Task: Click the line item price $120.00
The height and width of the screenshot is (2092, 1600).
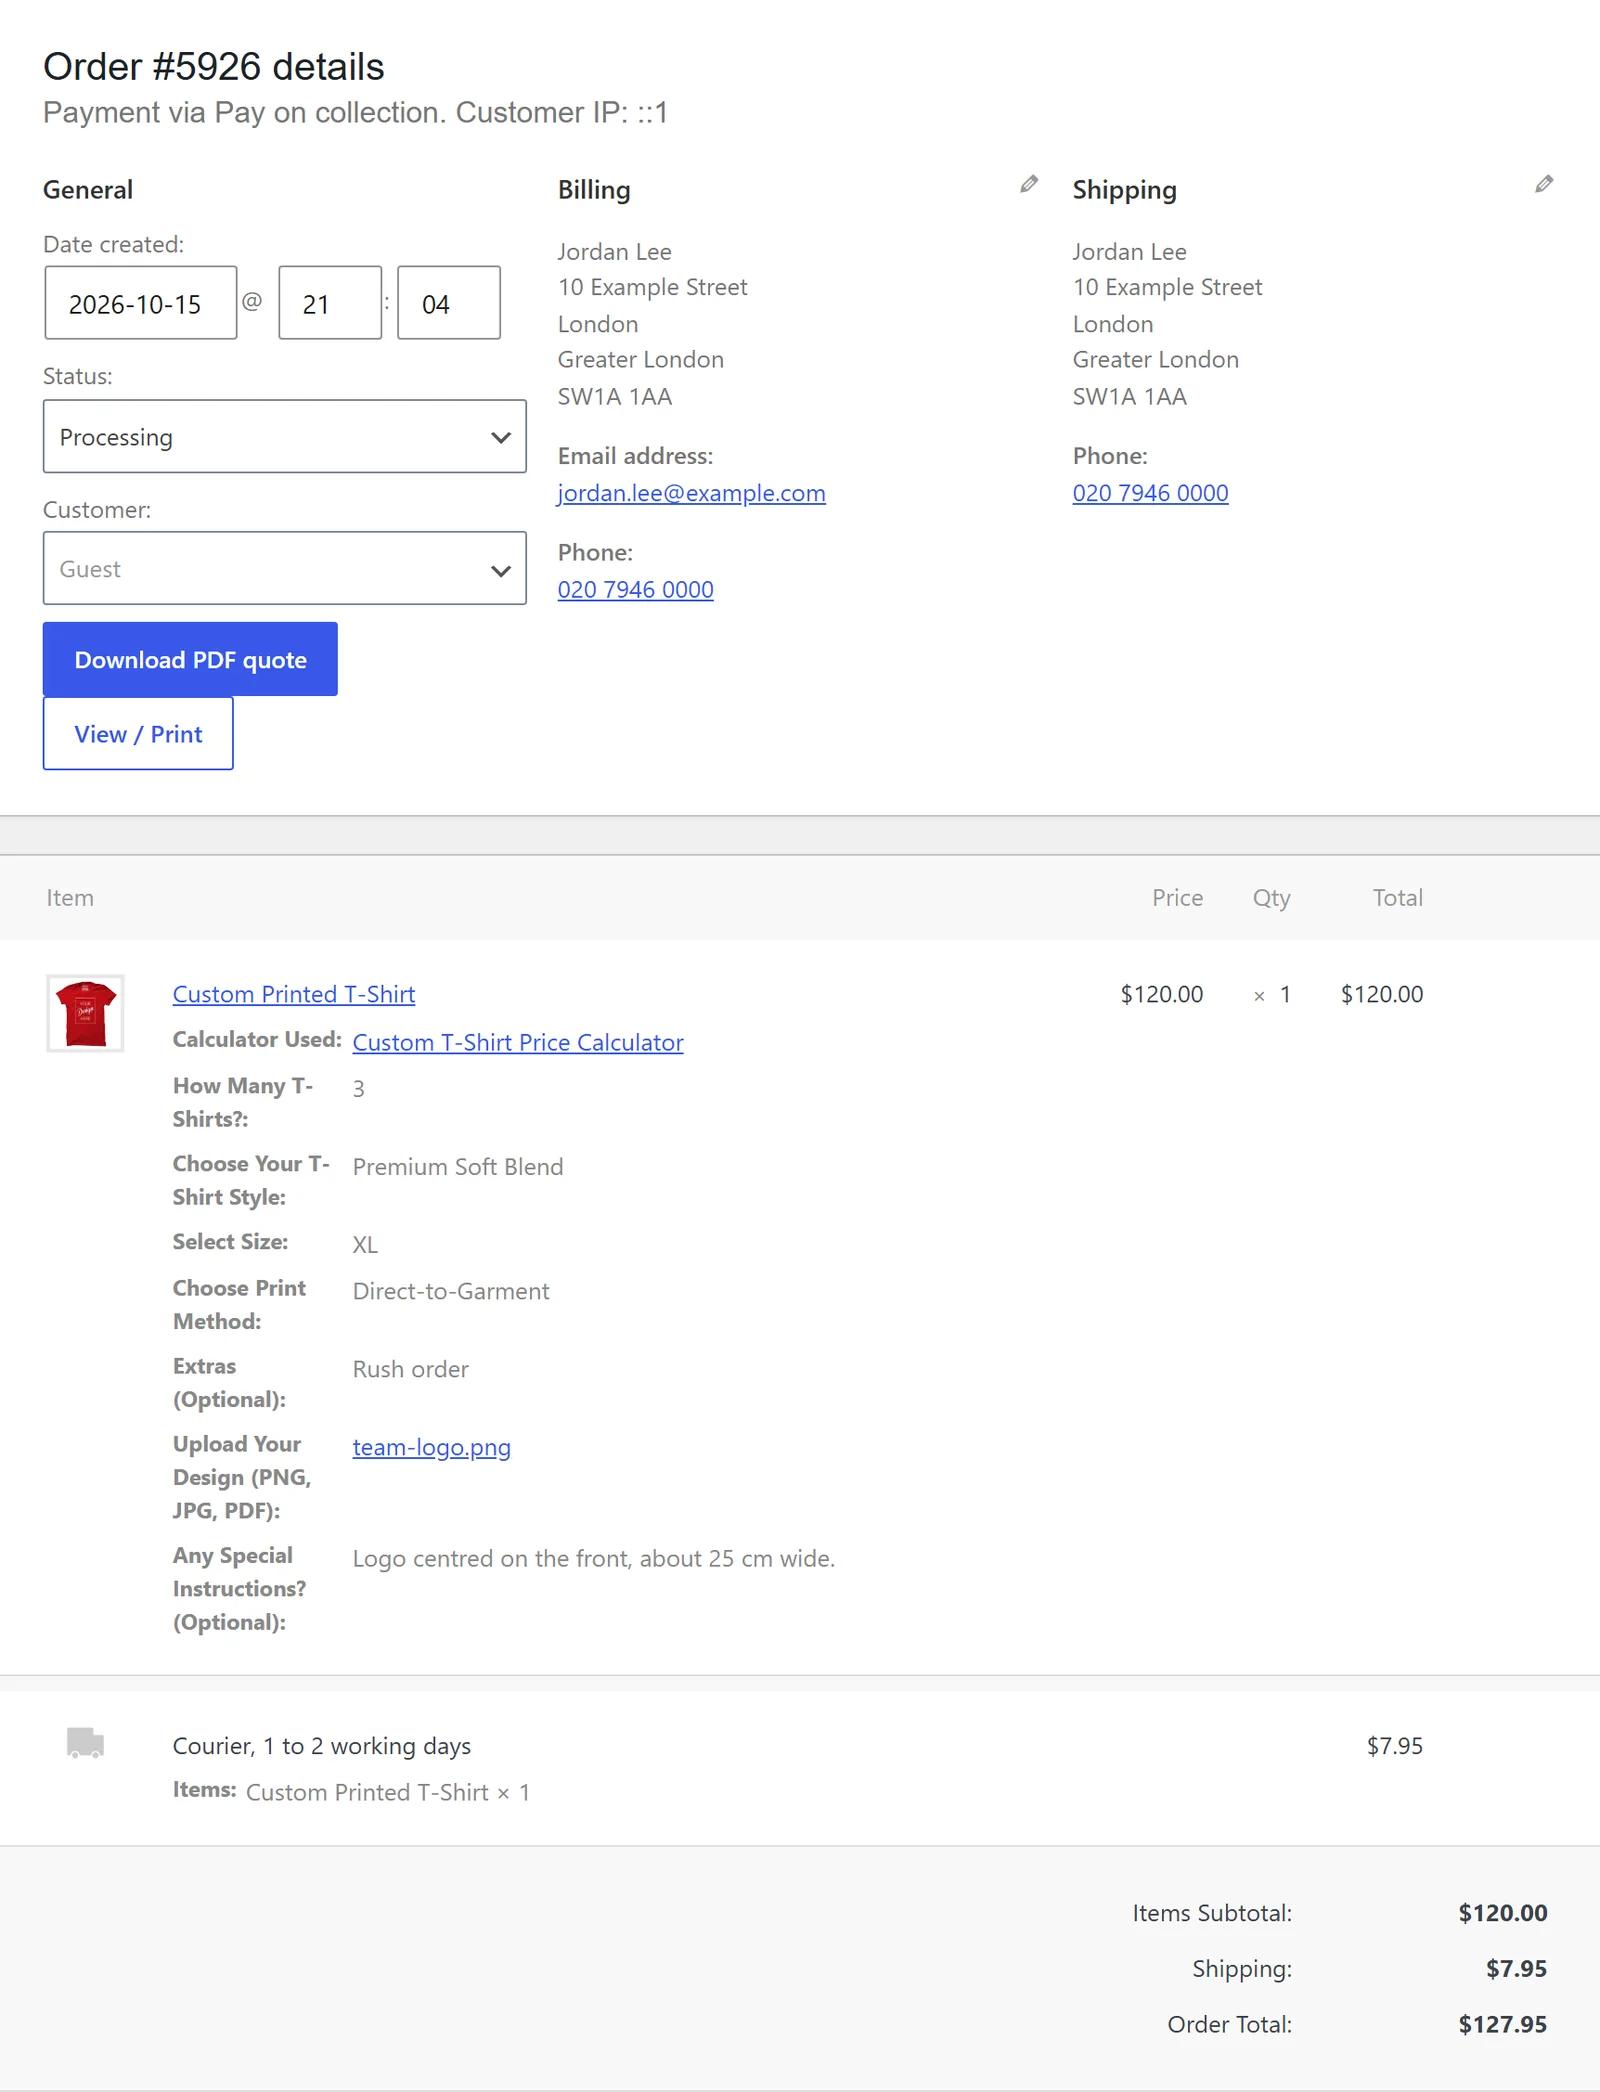Action: [1162, 994]
